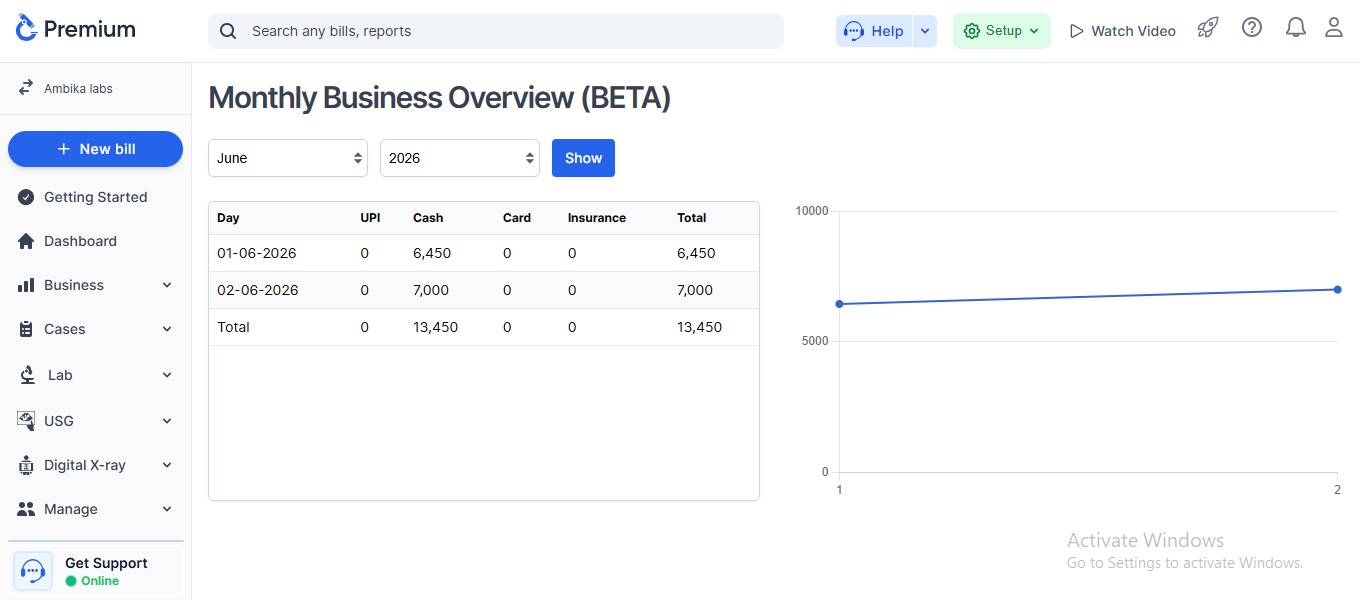This screenshot has width=1360, height=600.
Task: Expand the Cases sidebar section
Action: click(x=95, y=329)
